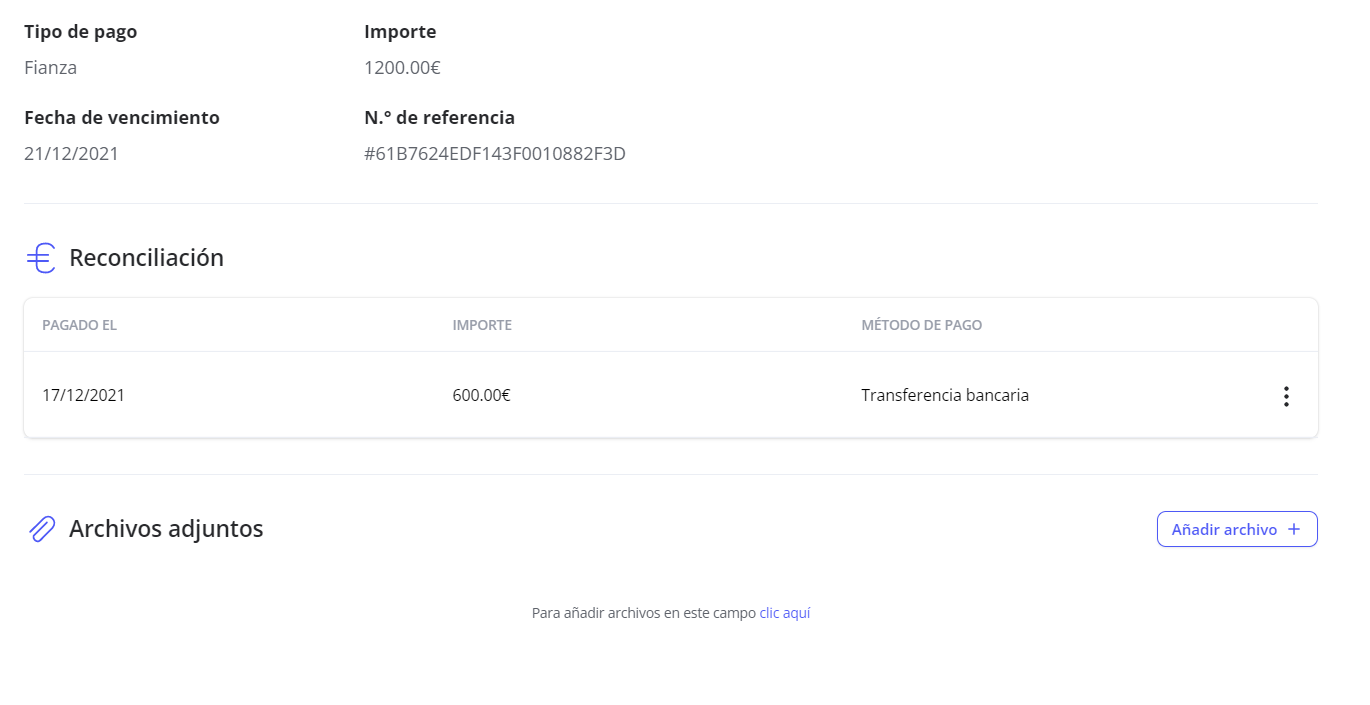This screenshot has height=705, width=1370.
Task: Select the Transferencia bancaria cell
Action: (944, 395)
